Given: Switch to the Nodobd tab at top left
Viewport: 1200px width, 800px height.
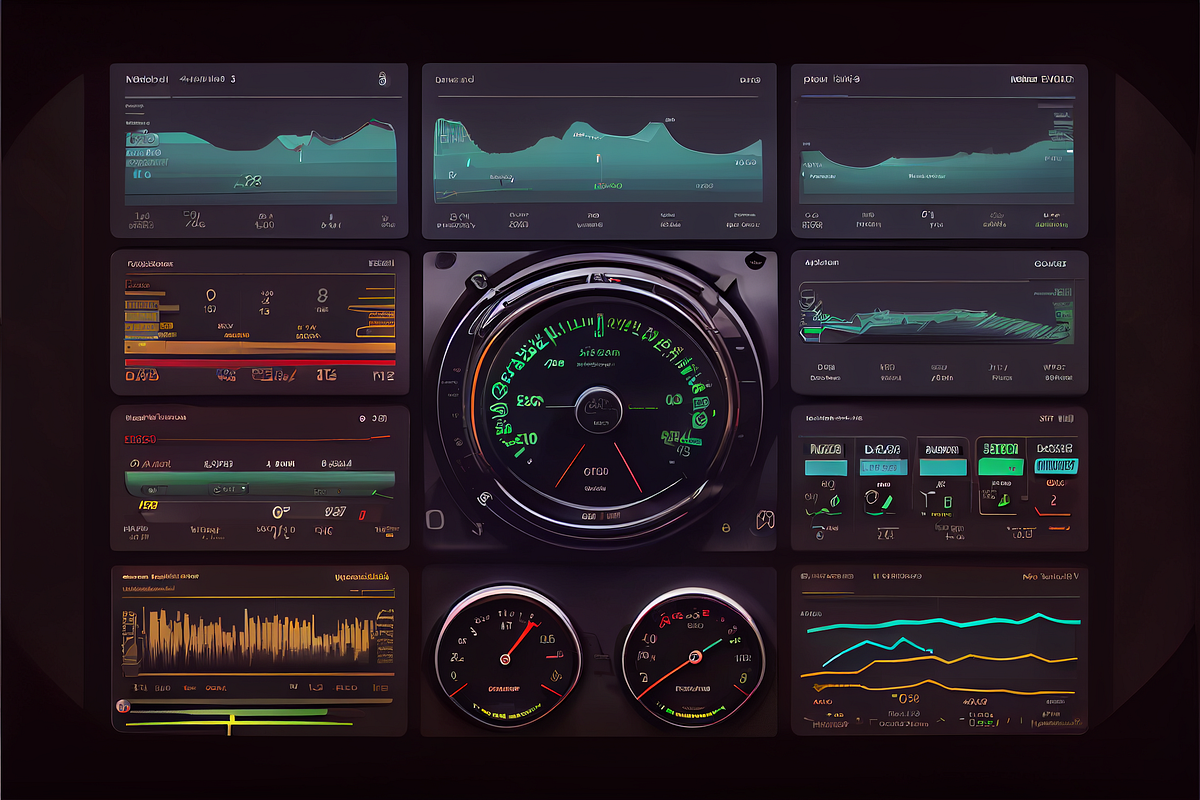Looking at the screenshot, I should (146, 78).
